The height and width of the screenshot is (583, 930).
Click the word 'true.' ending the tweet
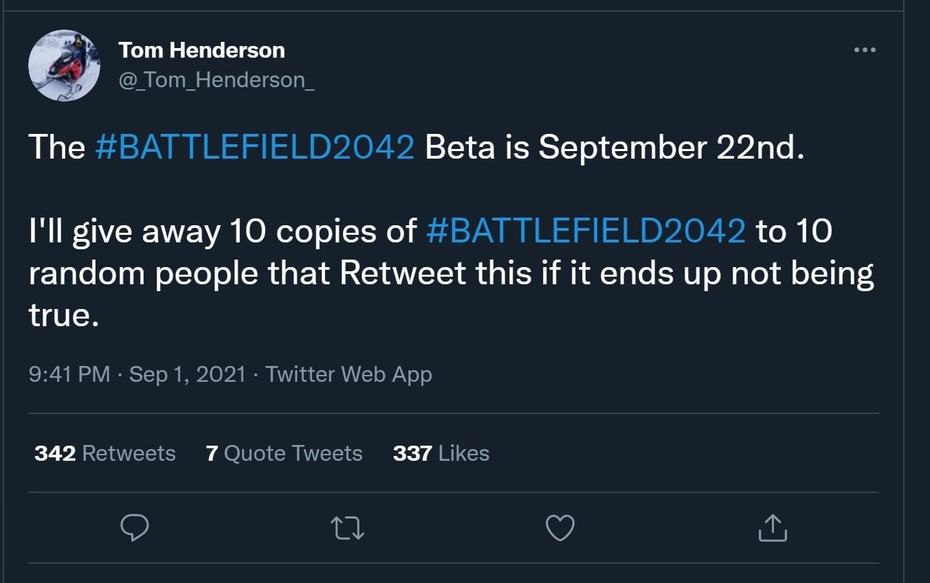(65, 316)
